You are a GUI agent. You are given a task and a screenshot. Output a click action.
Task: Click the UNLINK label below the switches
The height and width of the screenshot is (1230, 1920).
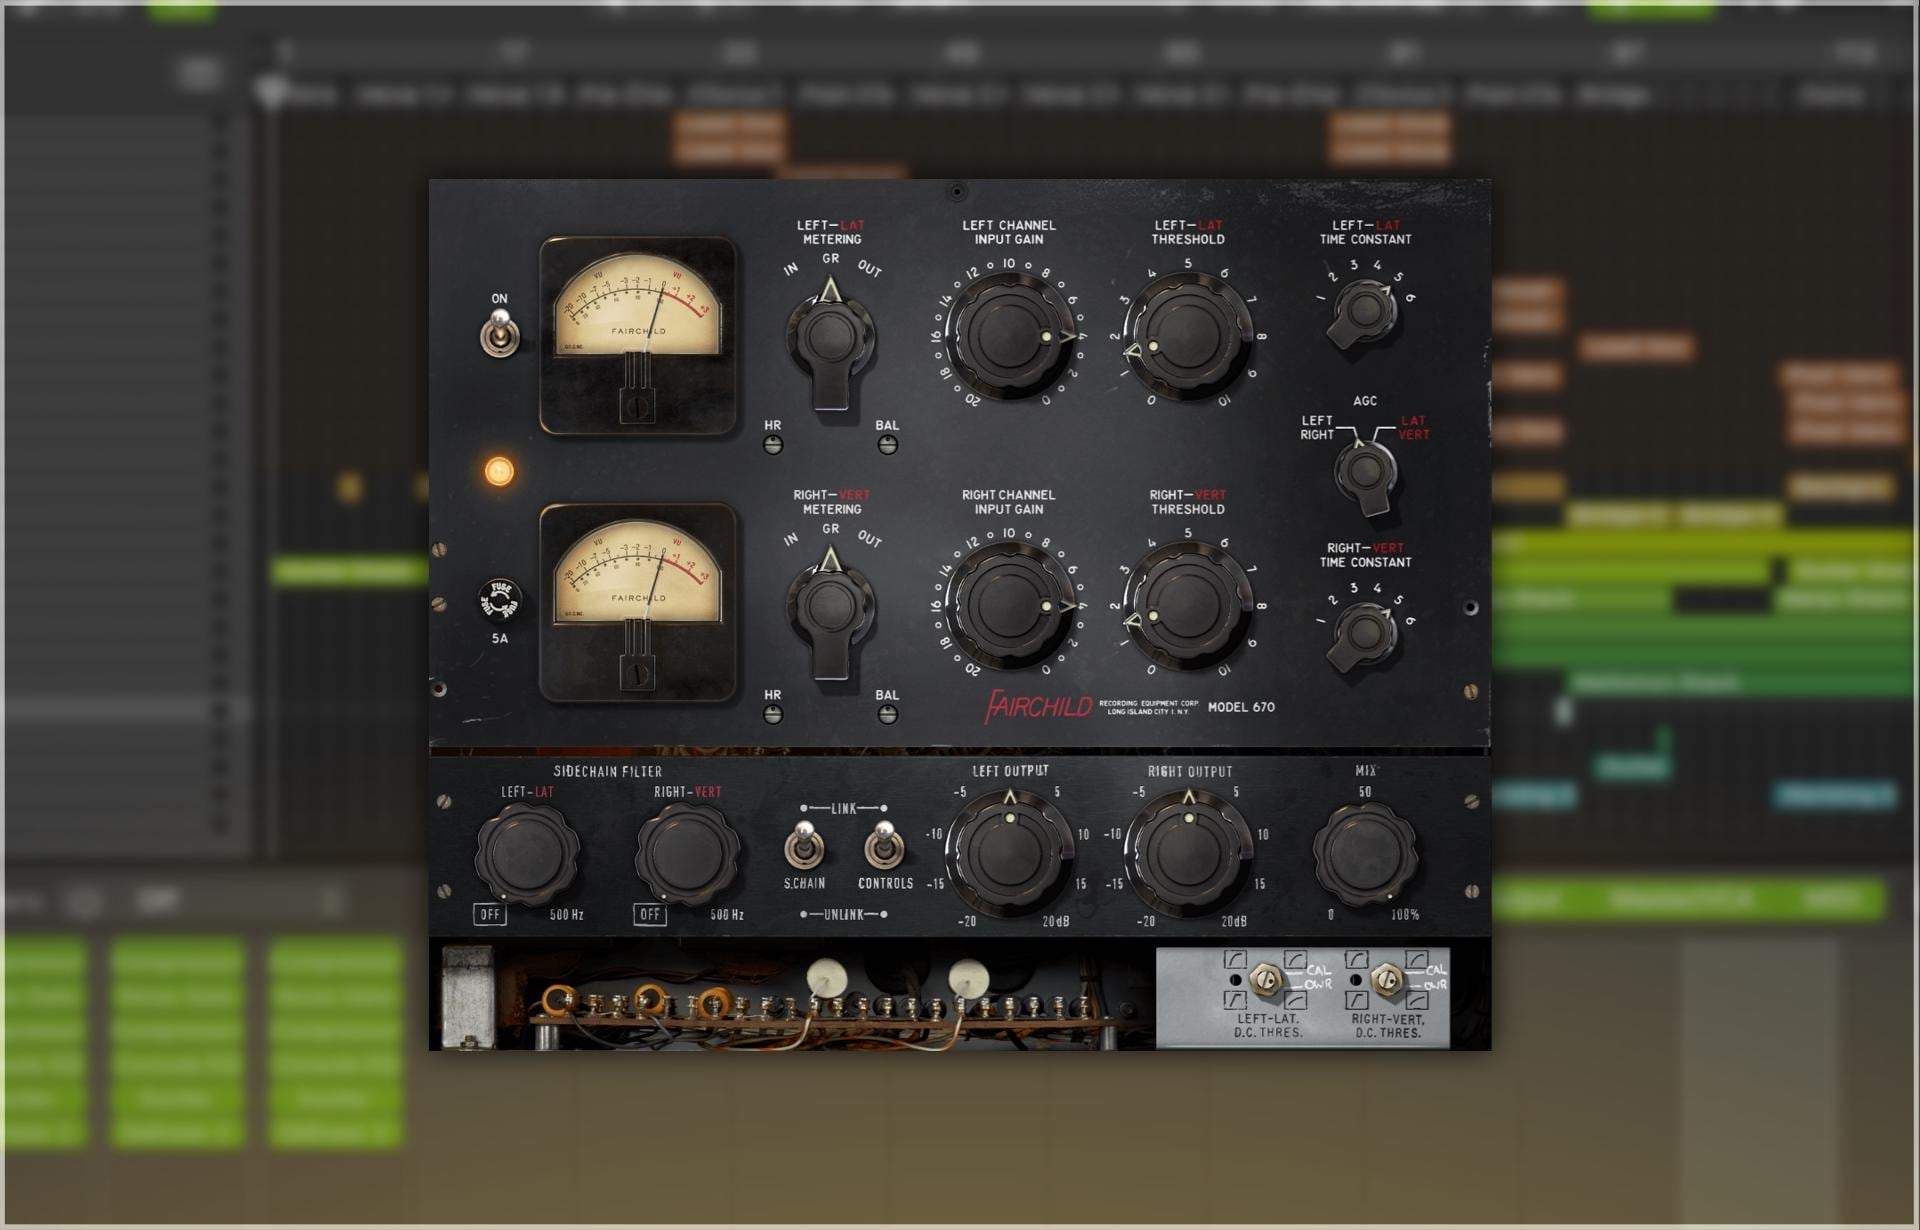(x=844, y=915)
